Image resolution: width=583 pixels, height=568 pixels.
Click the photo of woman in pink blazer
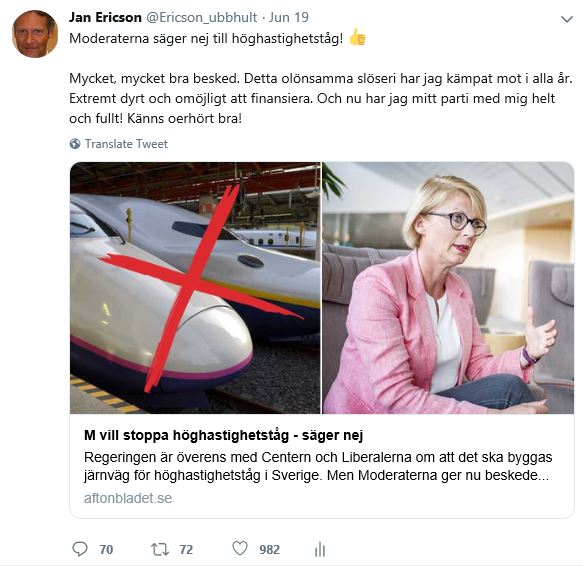(448, 288)
